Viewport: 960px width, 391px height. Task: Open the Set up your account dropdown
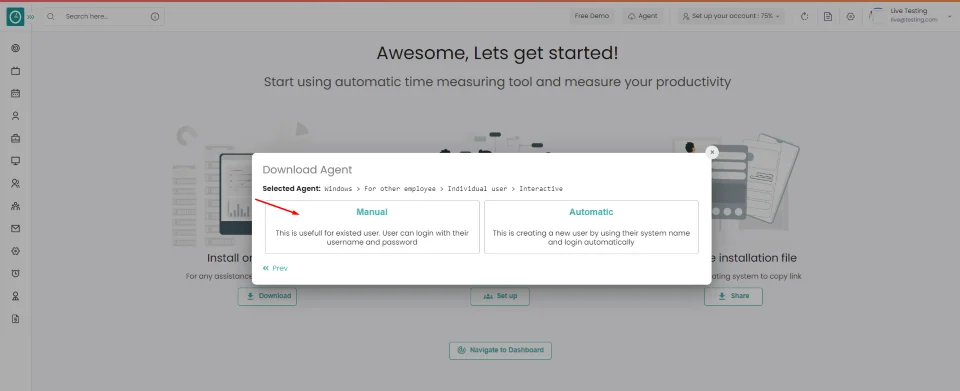pyautogui.click(x=731, y=17)
